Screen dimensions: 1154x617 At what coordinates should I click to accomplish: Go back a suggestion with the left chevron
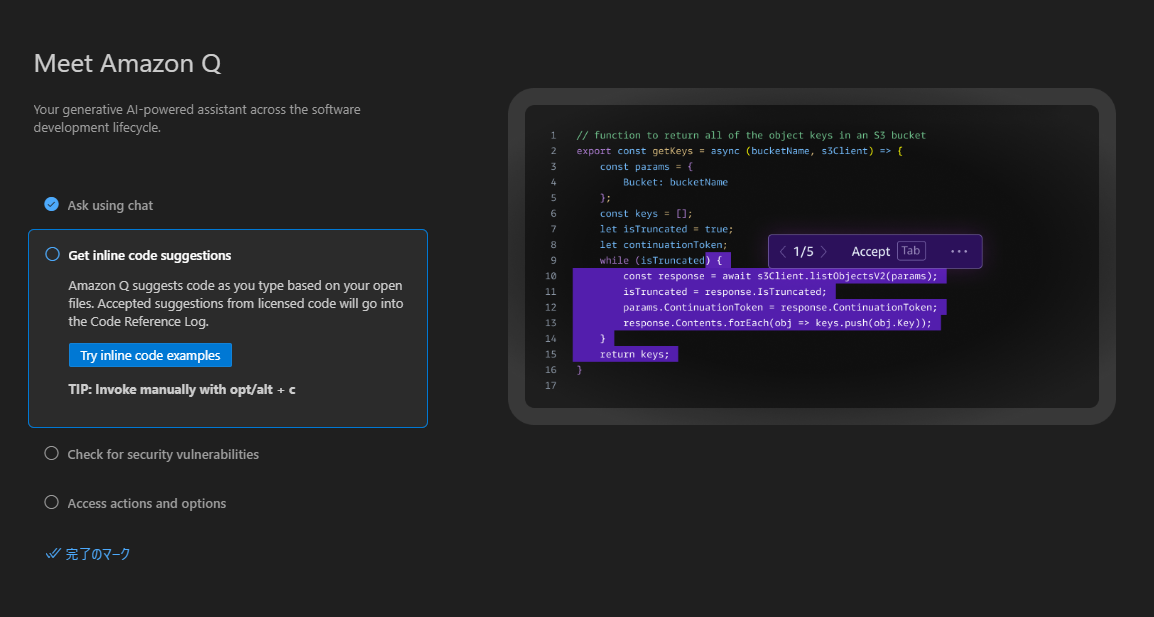(x=783, y=251)
